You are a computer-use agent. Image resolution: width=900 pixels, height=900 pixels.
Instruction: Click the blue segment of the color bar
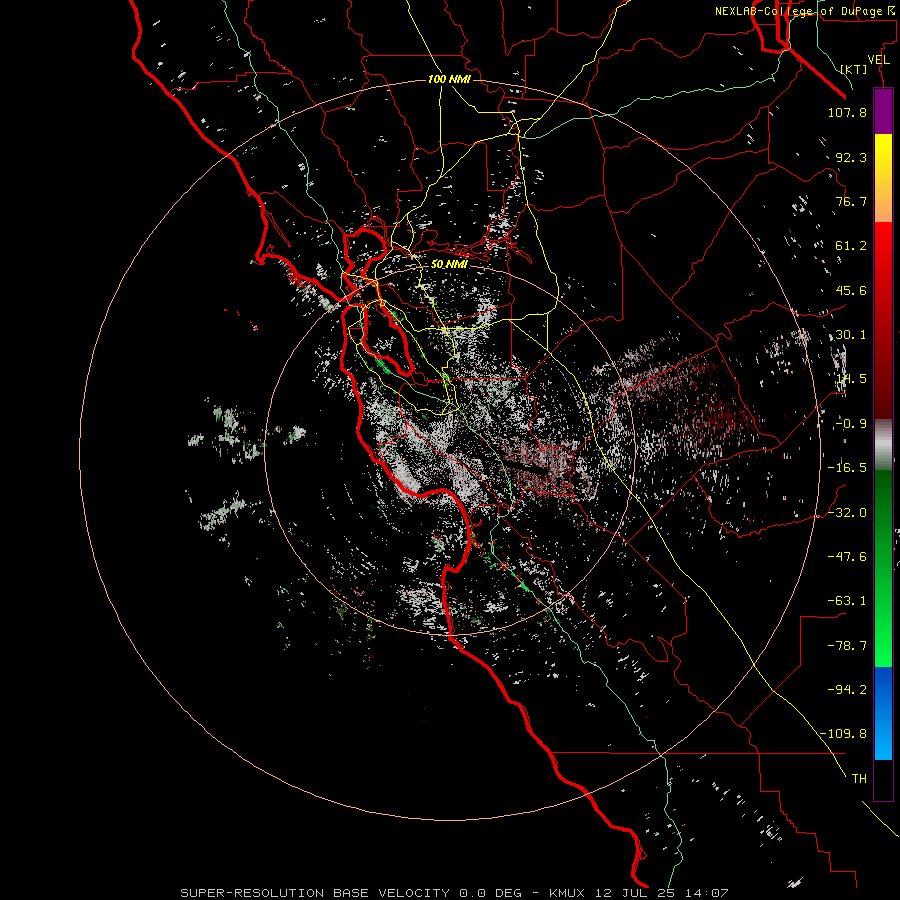[x=883, y=713]
